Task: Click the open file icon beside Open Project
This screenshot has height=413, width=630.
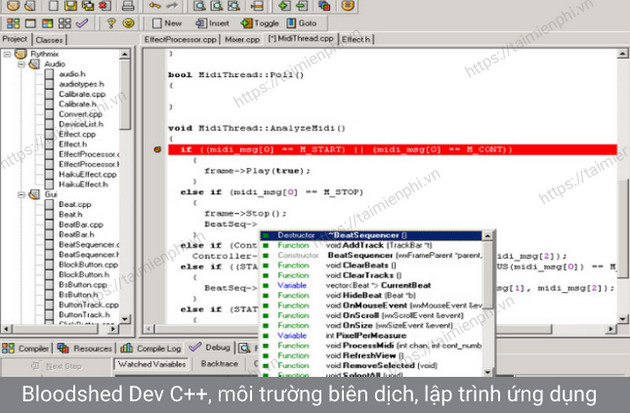Action: (30, 5)
